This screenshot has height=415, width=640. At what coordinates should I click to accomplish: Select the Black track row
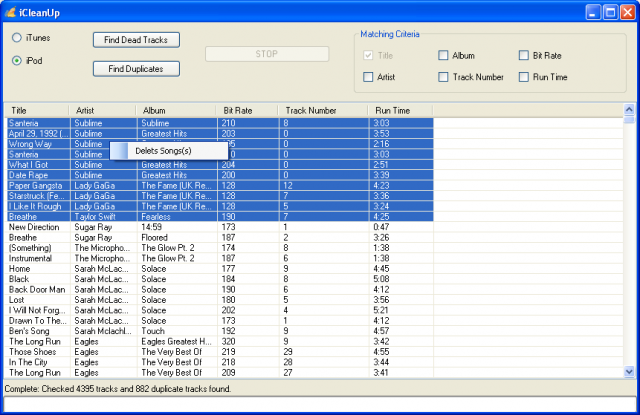point(220,279)
